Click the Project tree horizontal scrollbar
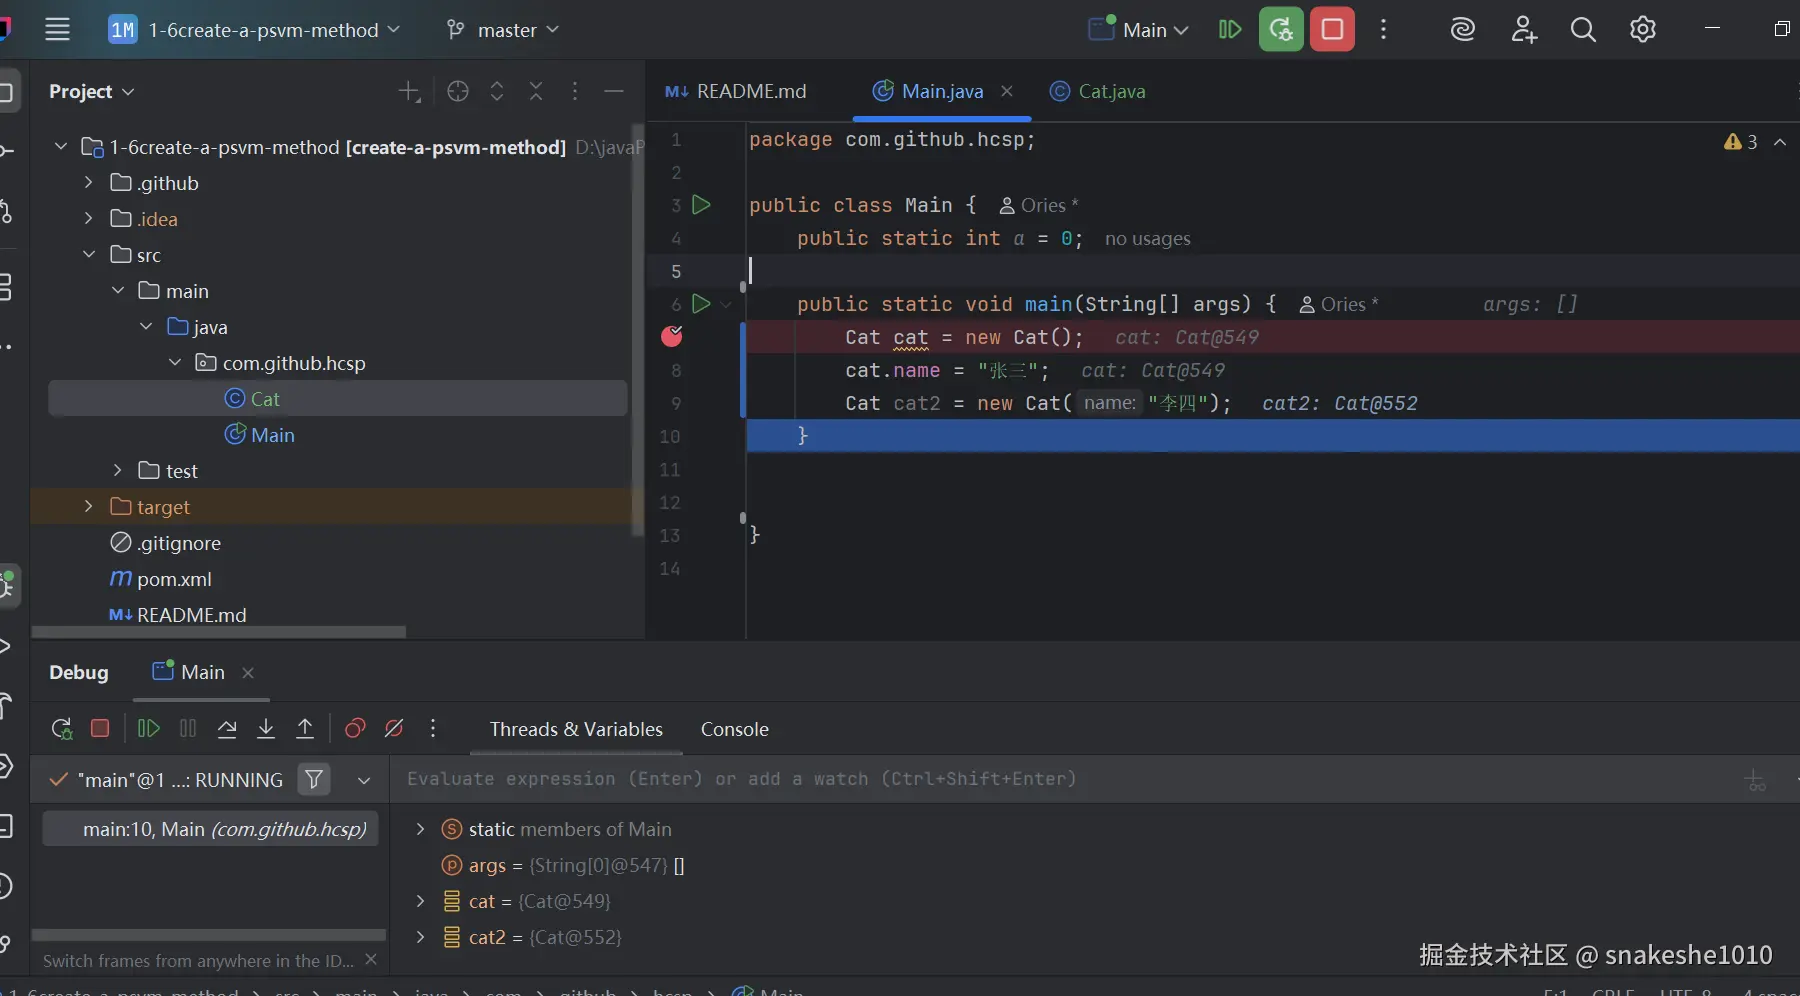 coord(219,632)
